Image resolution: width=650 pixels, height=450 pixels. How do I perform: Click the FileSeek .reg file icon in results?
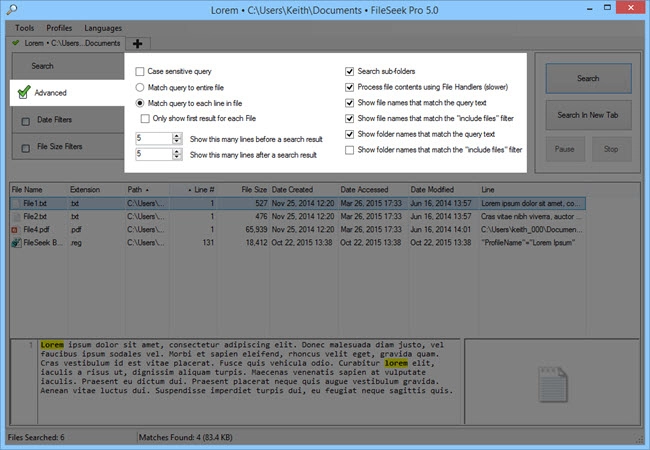coord(16,243)
